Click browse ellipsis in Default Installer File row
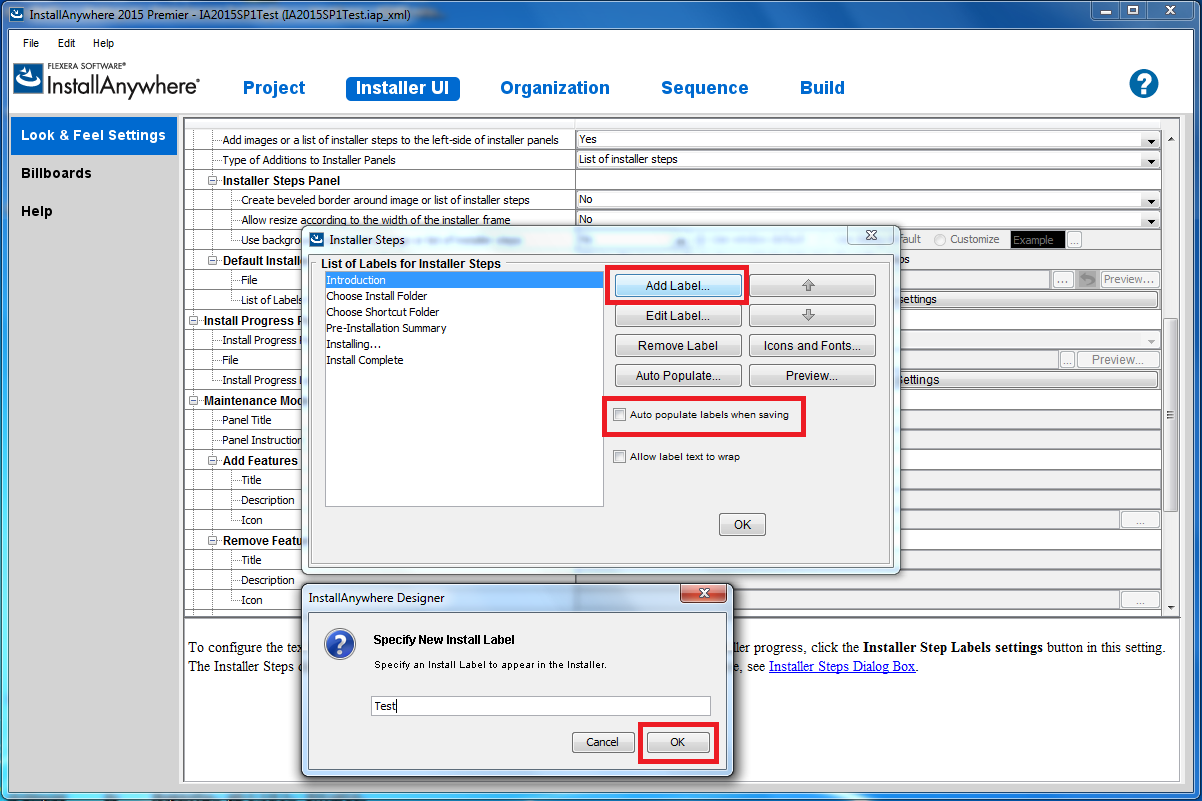The image size is (1202, 801). (1063, 280)
